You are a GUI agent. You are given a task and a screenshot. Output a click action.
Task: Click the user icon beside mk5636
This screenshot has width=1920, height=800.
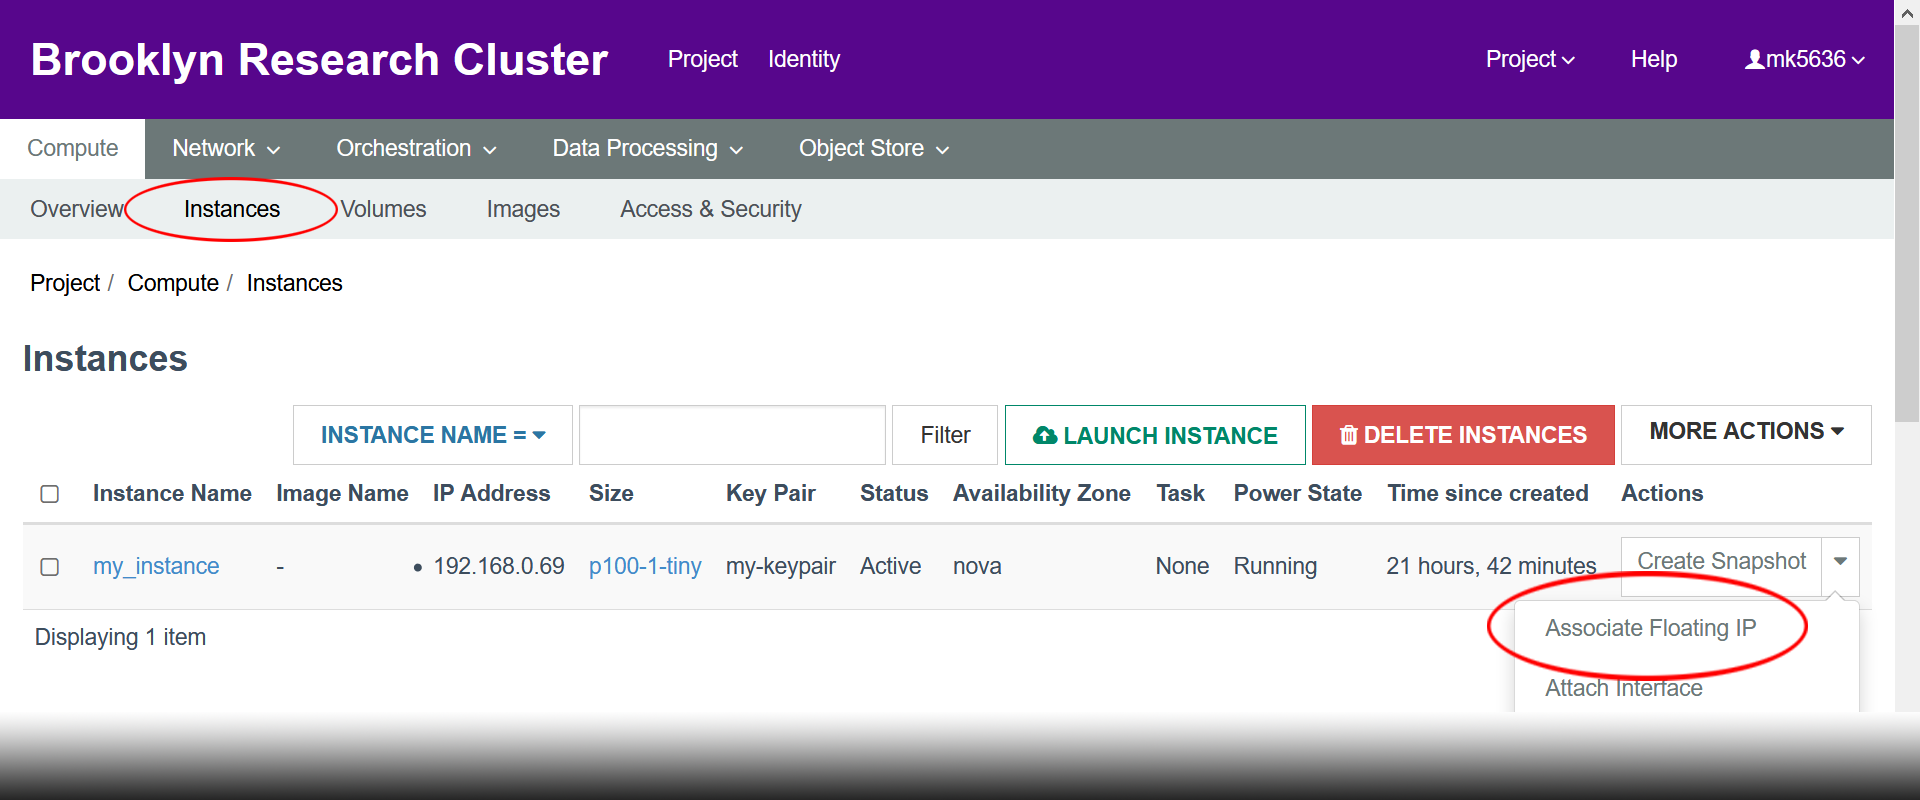[1754, 60]
